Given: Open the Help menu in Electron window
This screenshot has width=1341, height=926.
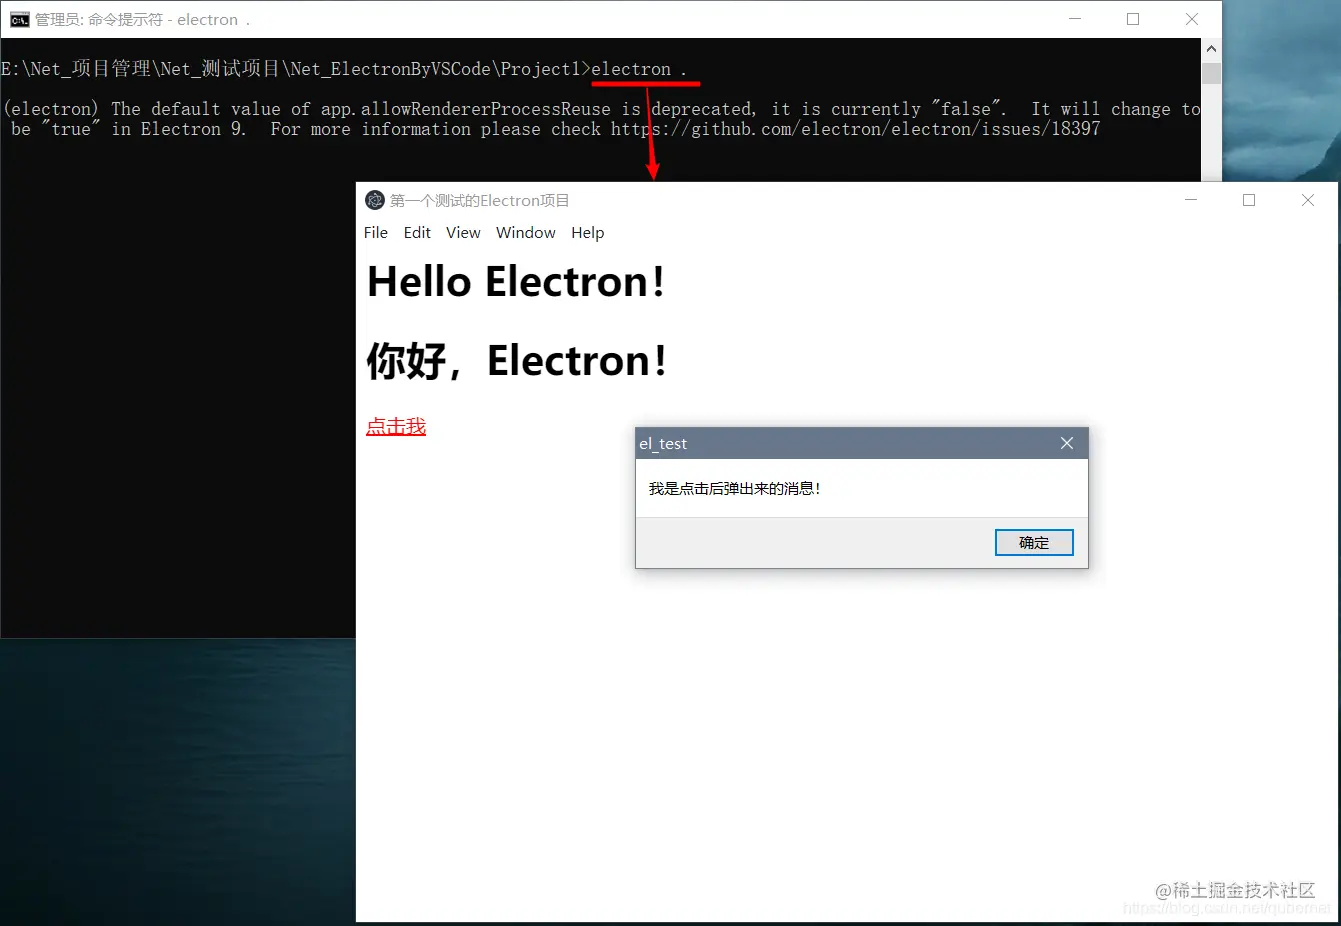Looking at the screenshot, I should point(588,232).
